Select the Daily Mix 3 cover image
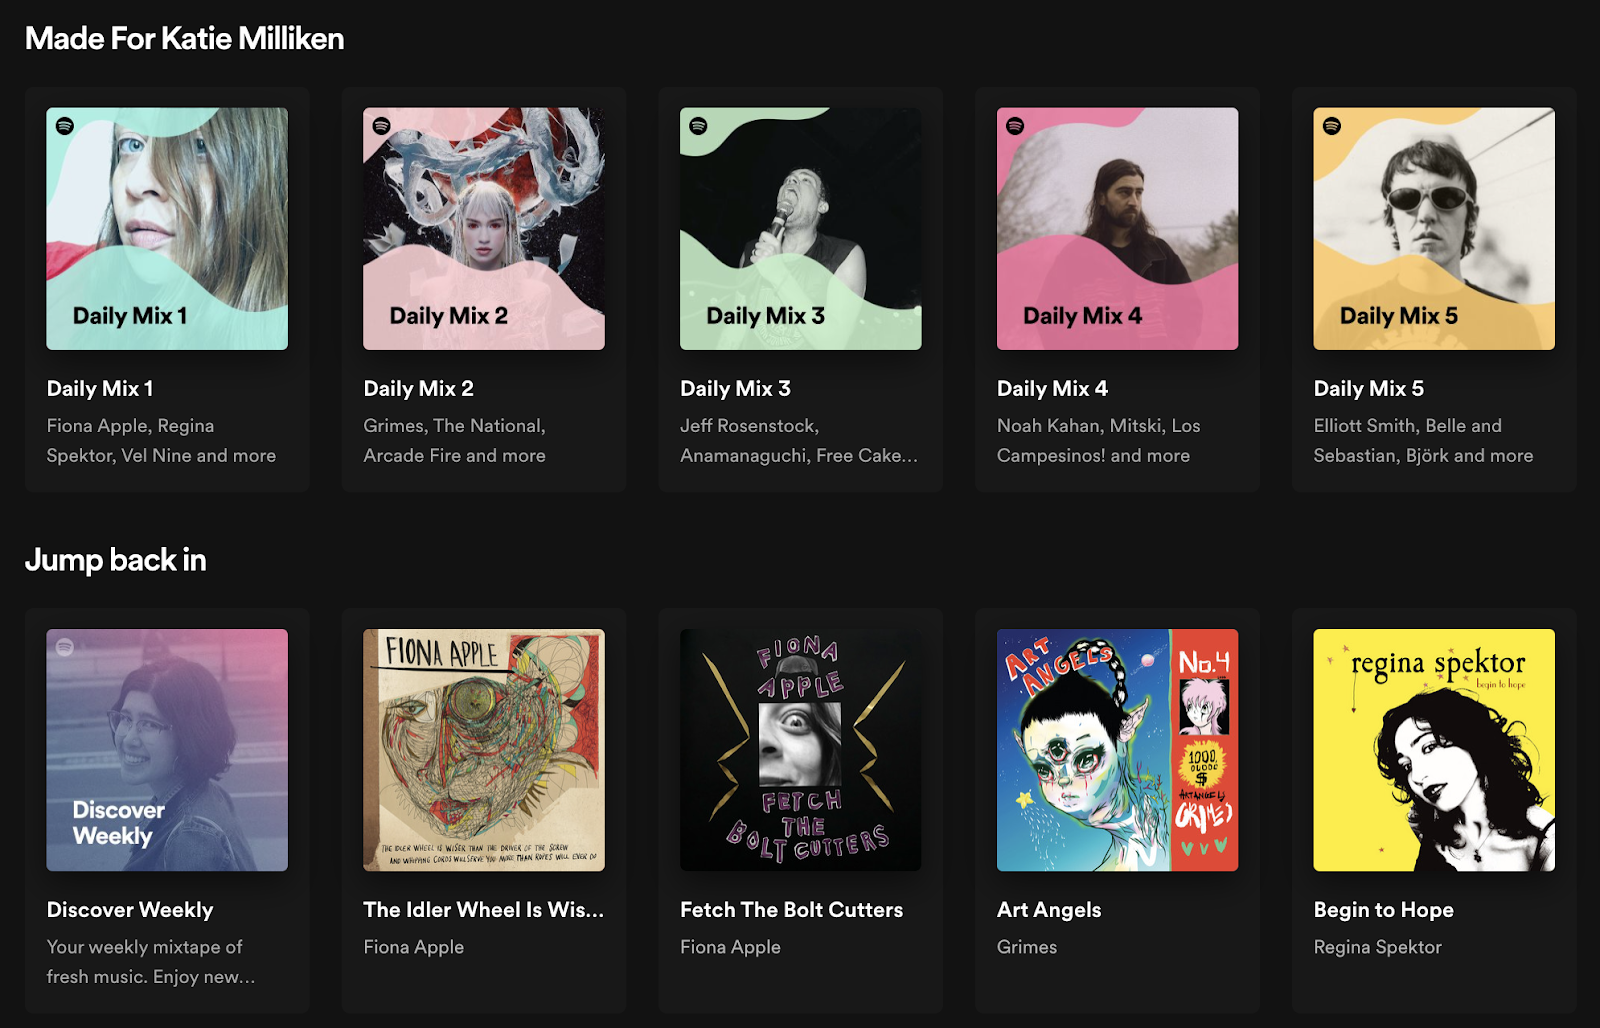Screen dimensions: 1600x1028 pos(800,228)
